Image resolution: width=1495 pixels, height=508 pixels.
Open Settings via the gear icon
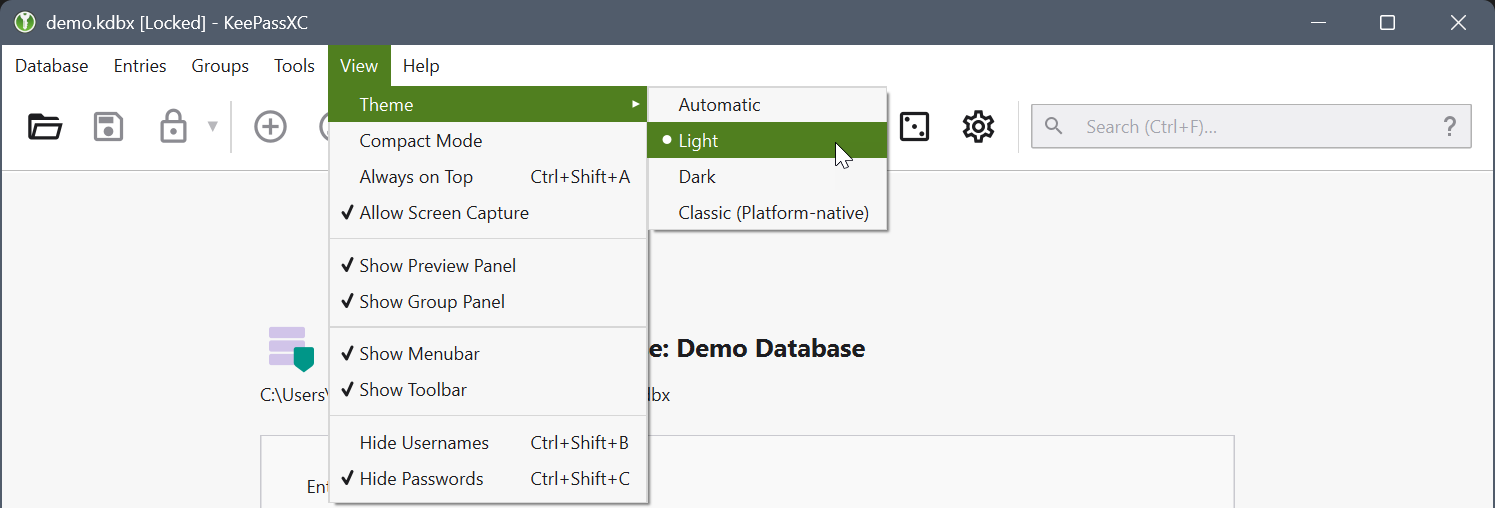[x=978, y=127]
